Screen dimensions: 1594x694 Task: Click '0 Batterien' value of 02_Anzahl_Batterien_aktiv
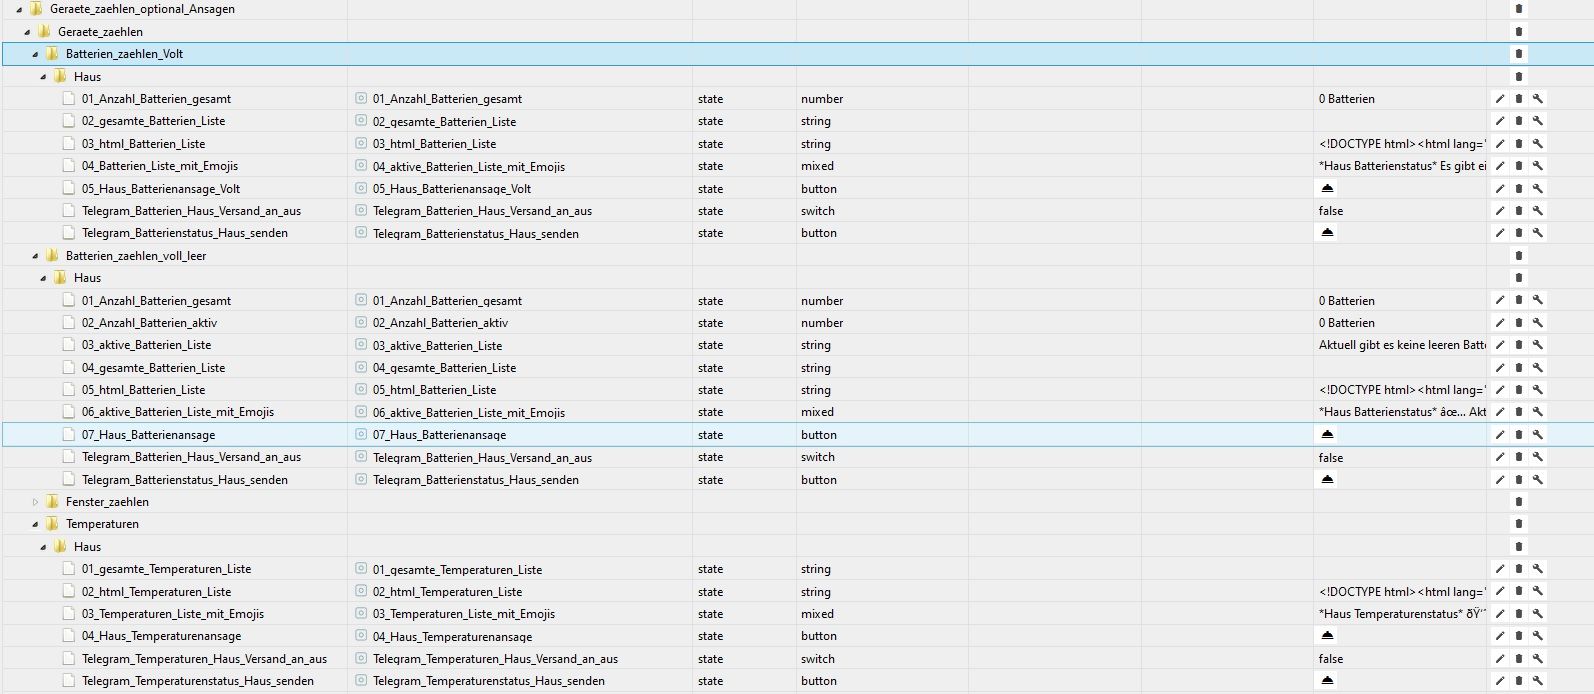tap(1346, 323)
